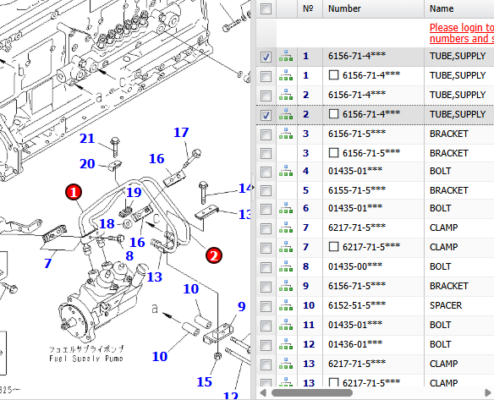Click hierarchy icon for row 6 BOLT
The image size is (494, 400).
tap(286, 208)
